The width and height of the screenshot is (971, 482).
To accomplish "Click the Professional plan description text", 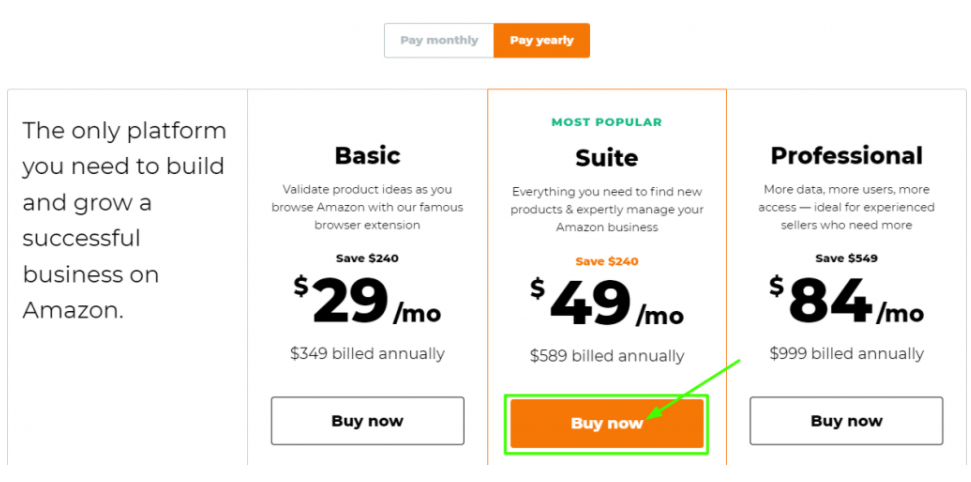I will click(x=847, y=207).
